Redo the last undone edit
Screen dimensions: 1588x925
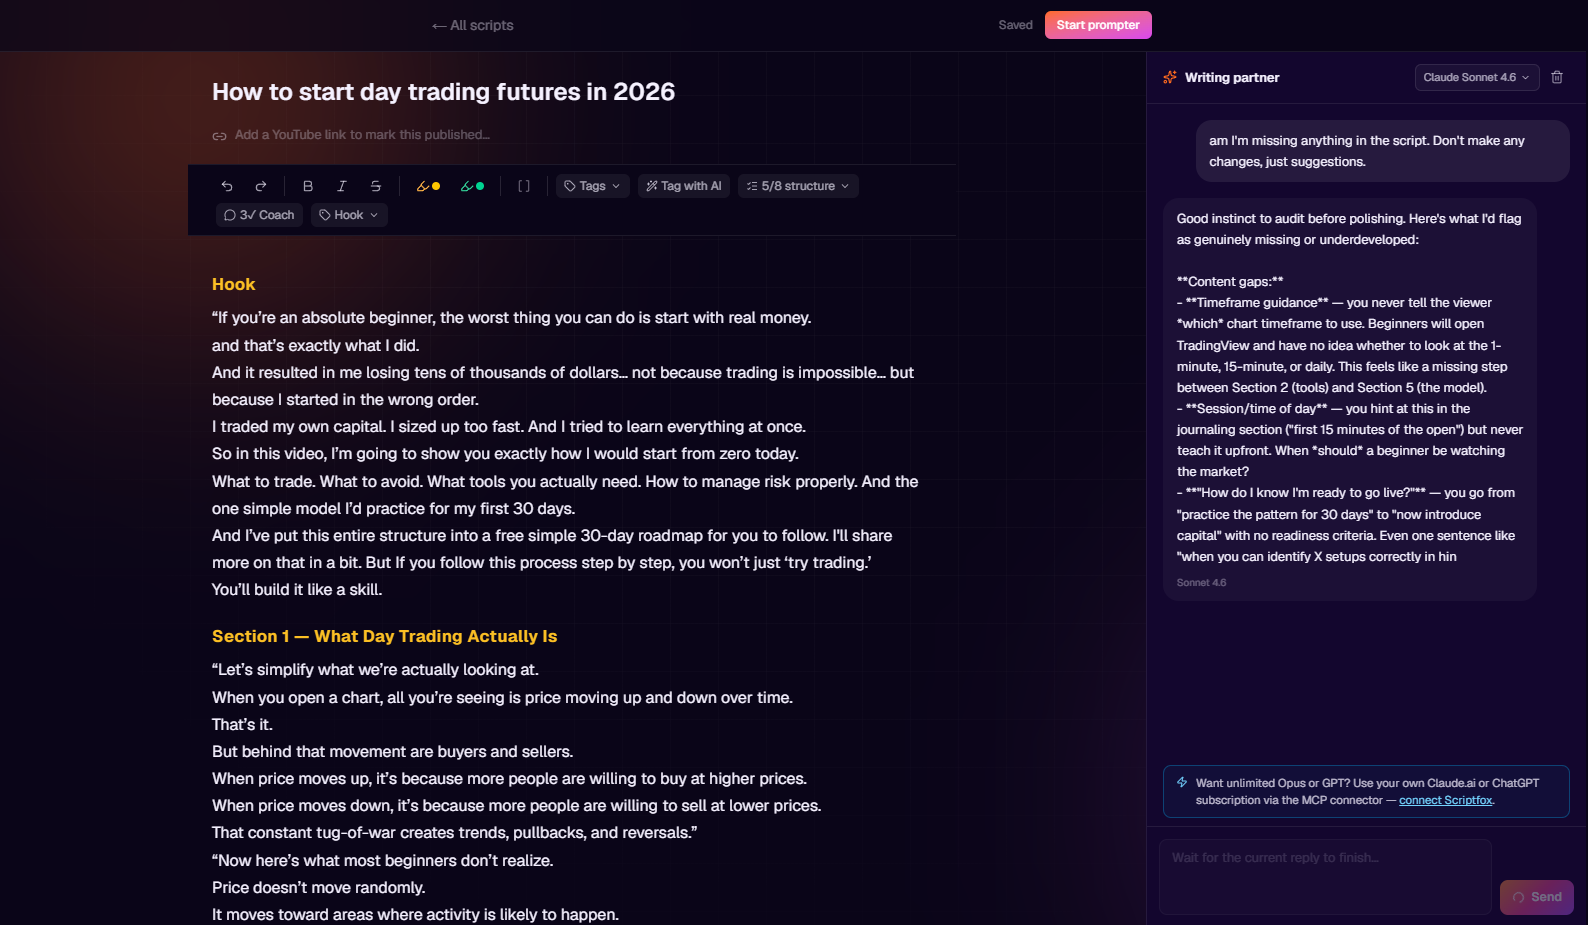click(261, 186)
